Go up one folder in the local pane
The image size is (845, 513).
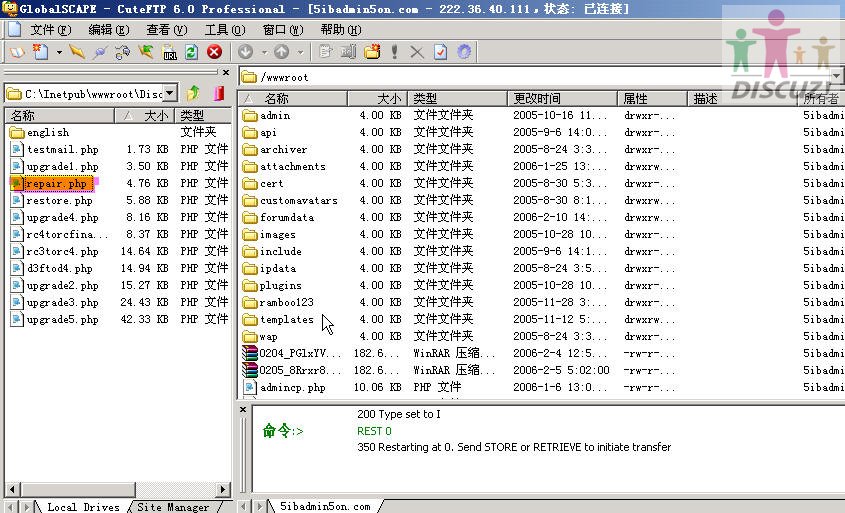click(x=193, y=94)
